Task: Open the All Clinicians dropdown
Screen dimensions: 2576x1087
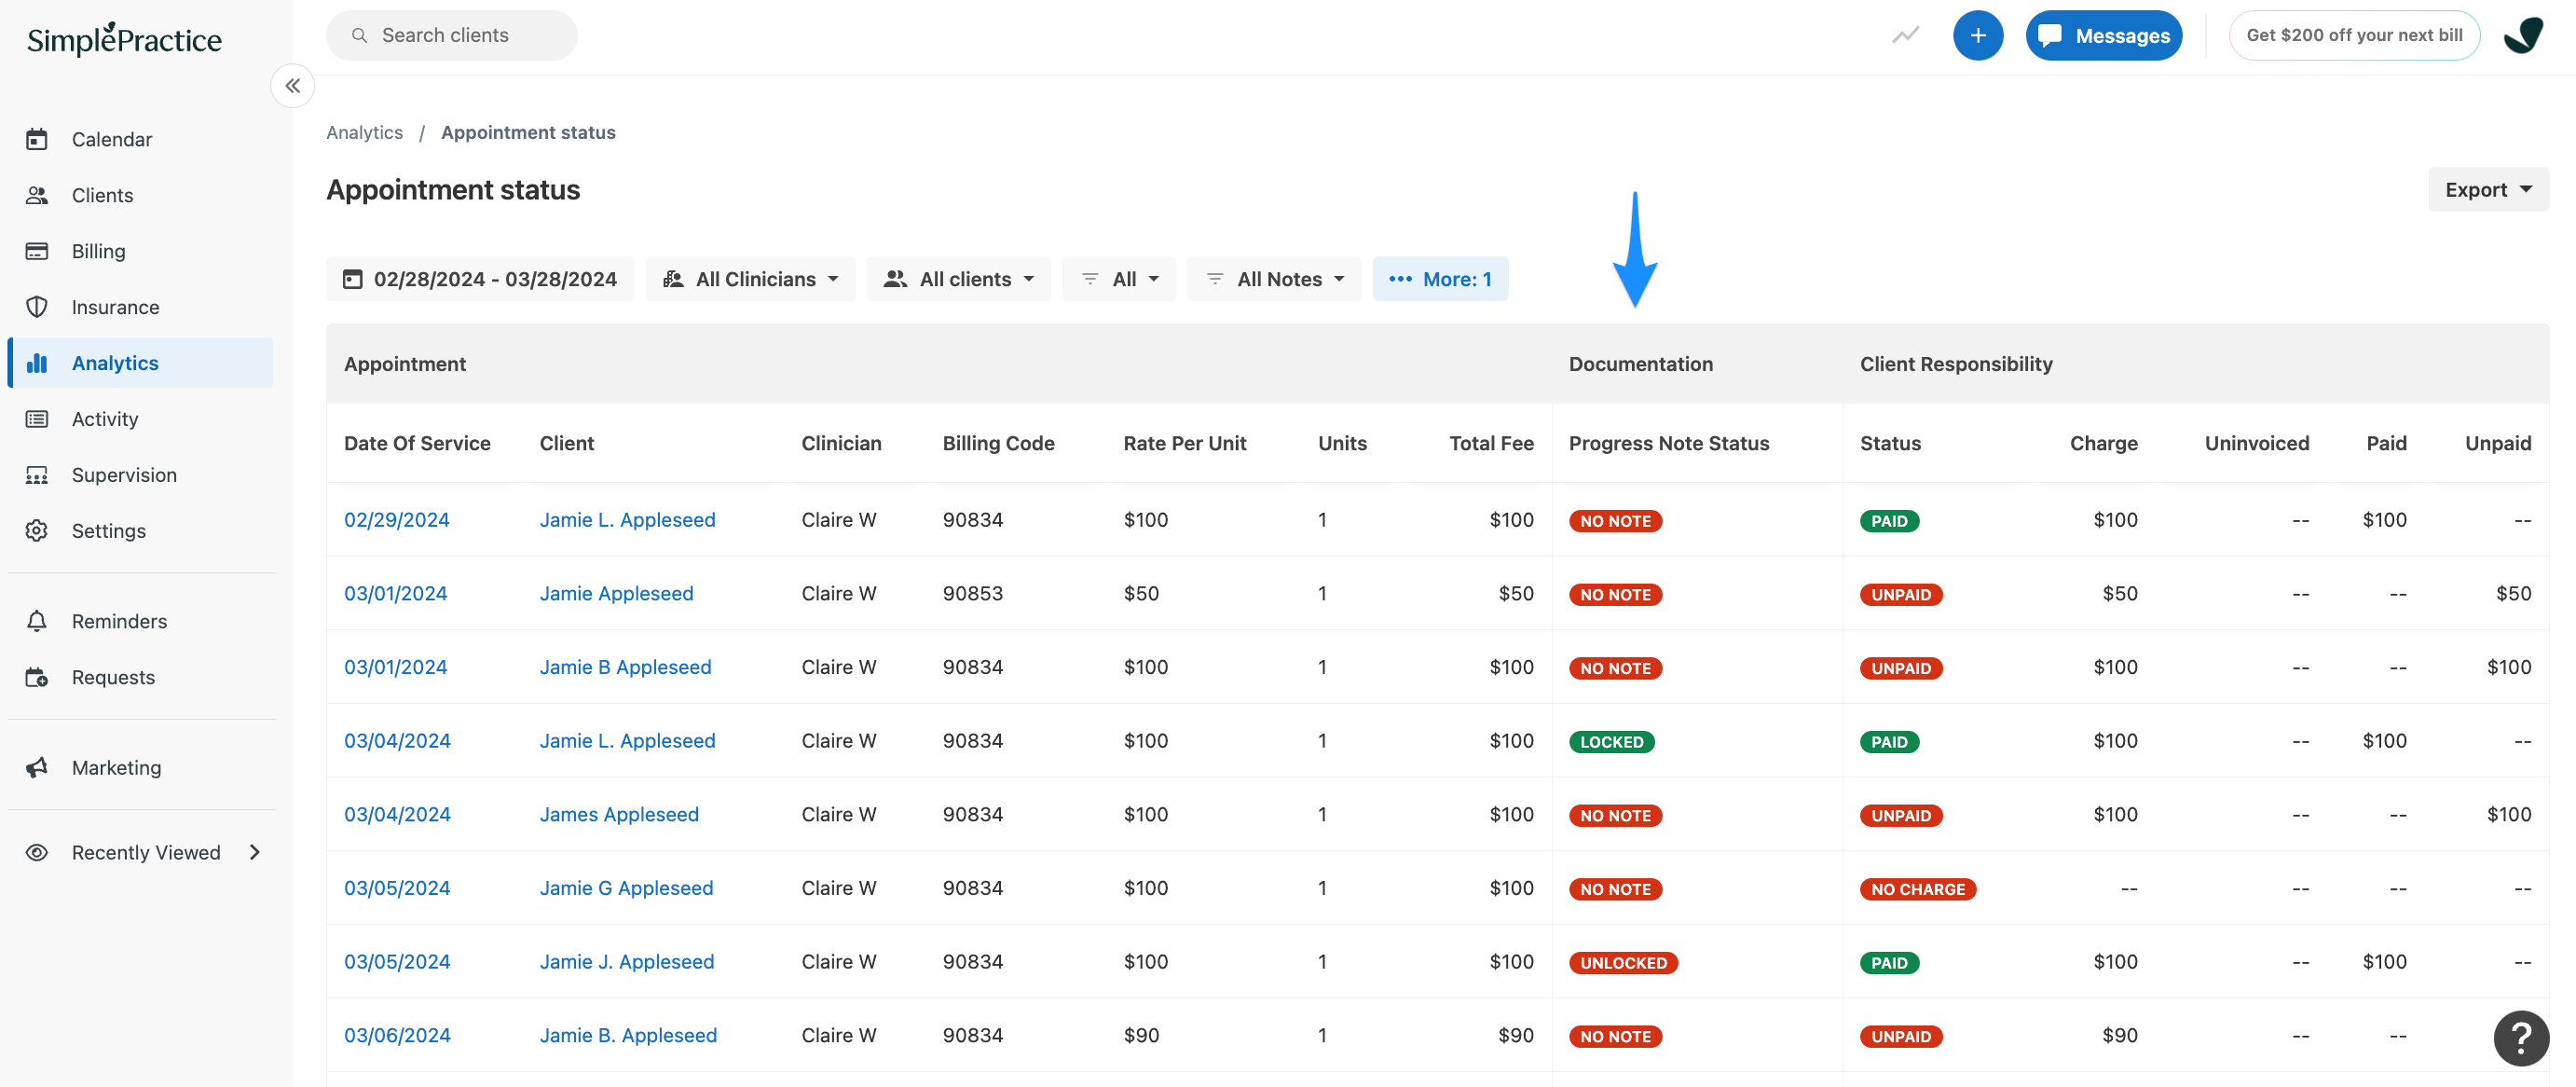Action: coord(751,279)
